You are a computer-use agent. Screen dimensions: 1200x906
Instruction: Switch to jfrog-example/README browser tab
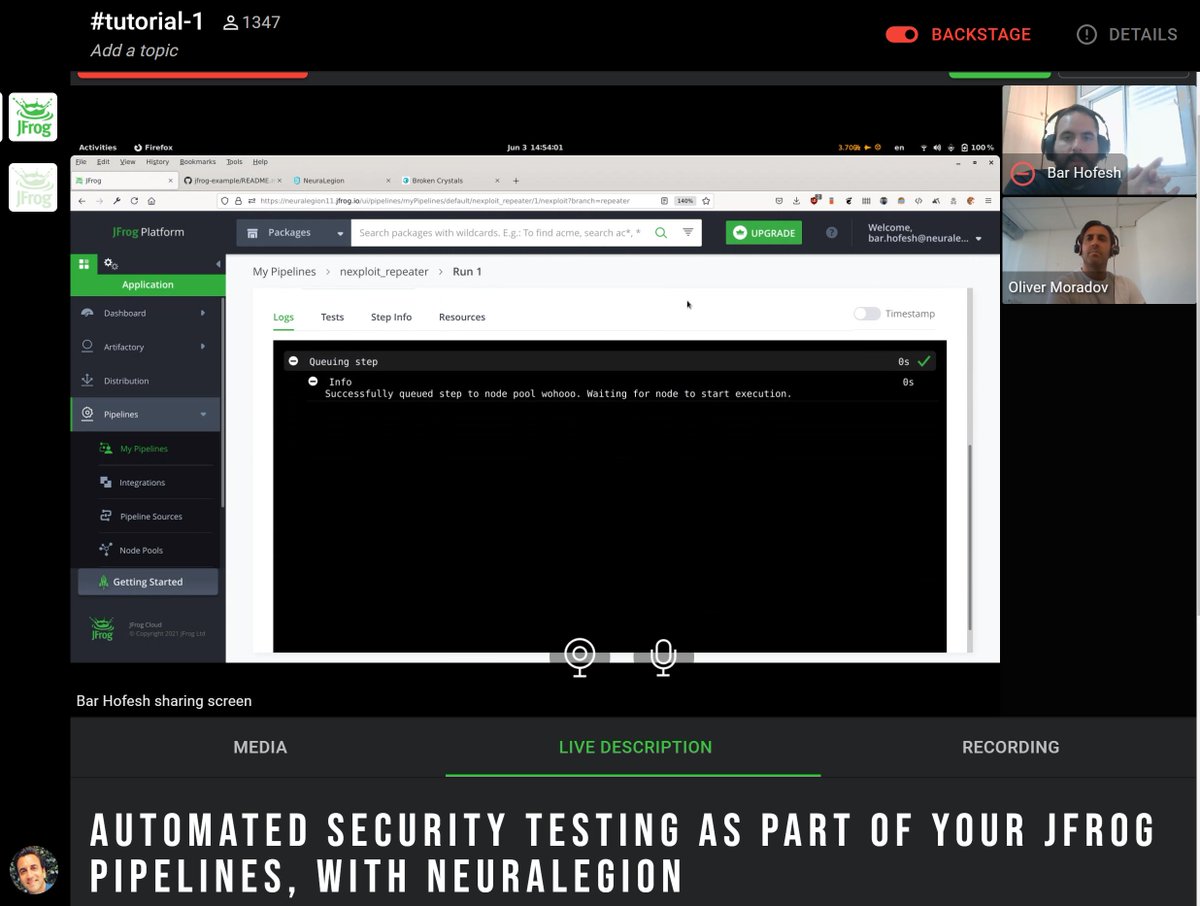(234, 181)
